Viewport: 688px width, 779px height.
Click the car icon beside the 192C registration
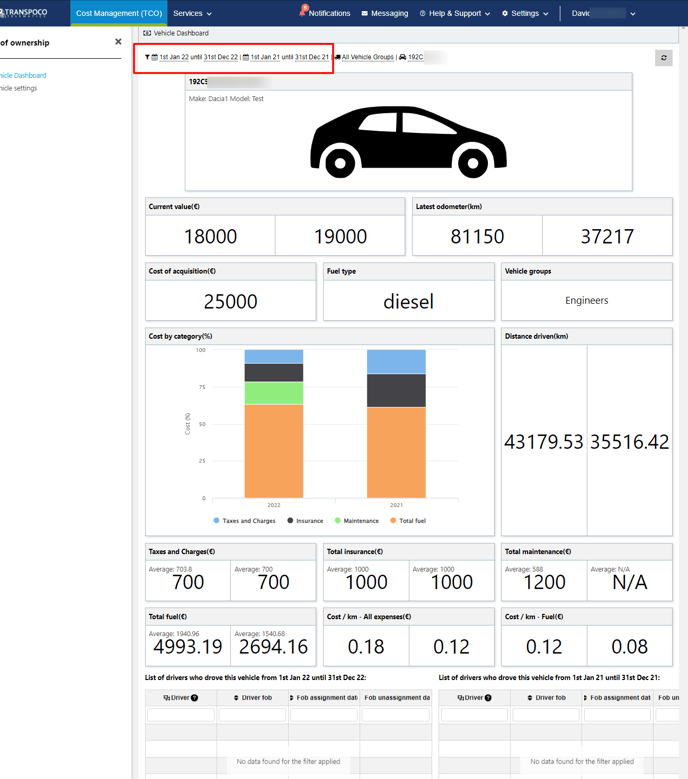tap(403, 57)
